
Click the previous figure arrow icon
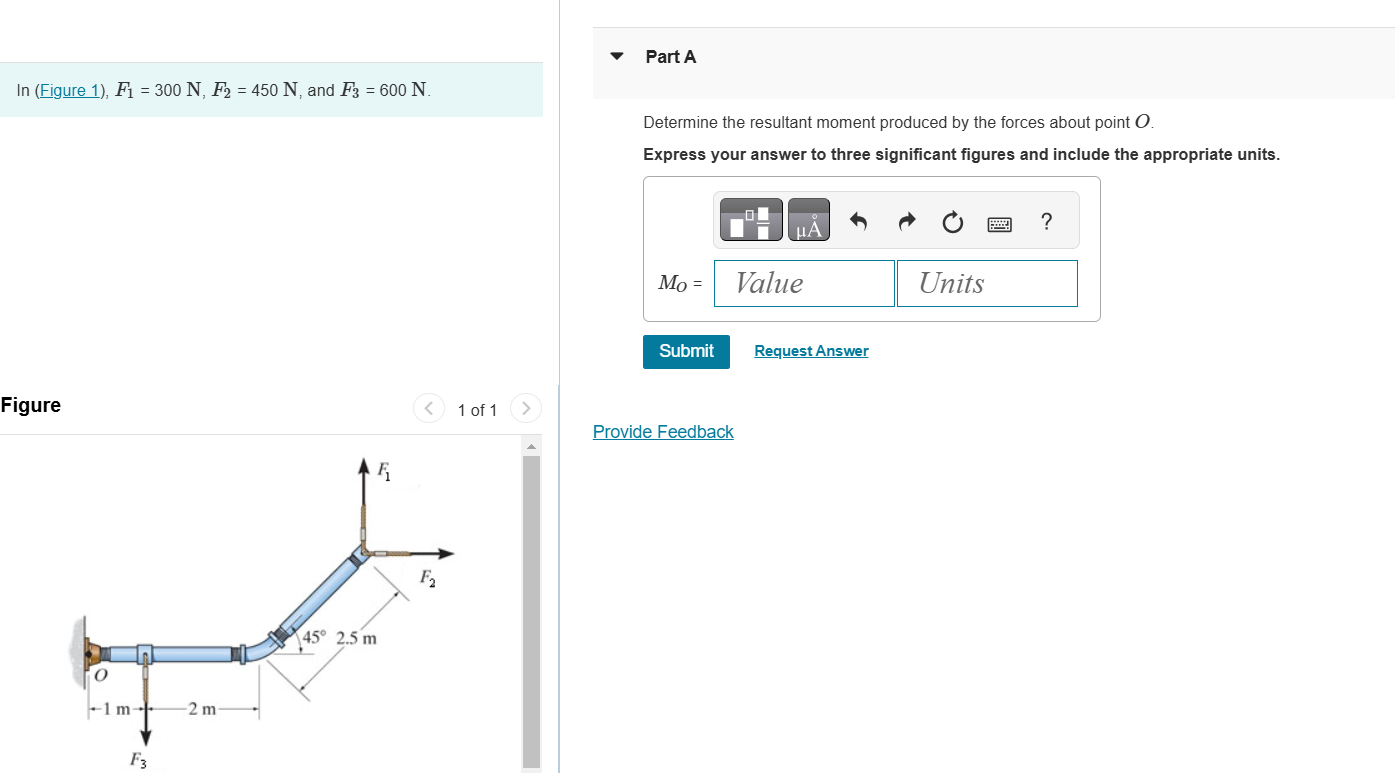428,408
